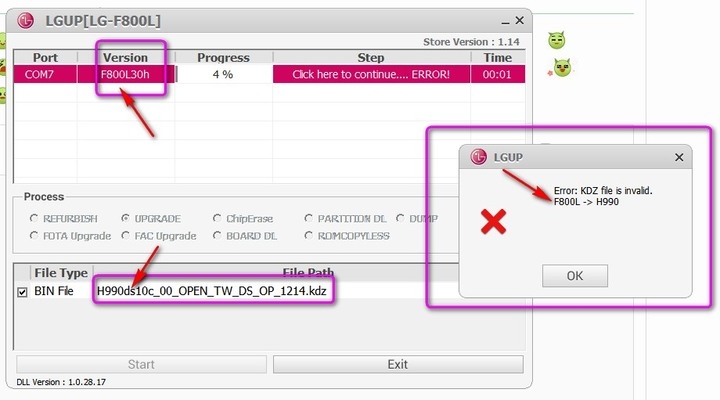Click the LG logo in error dialog

[x=478, y=157]
